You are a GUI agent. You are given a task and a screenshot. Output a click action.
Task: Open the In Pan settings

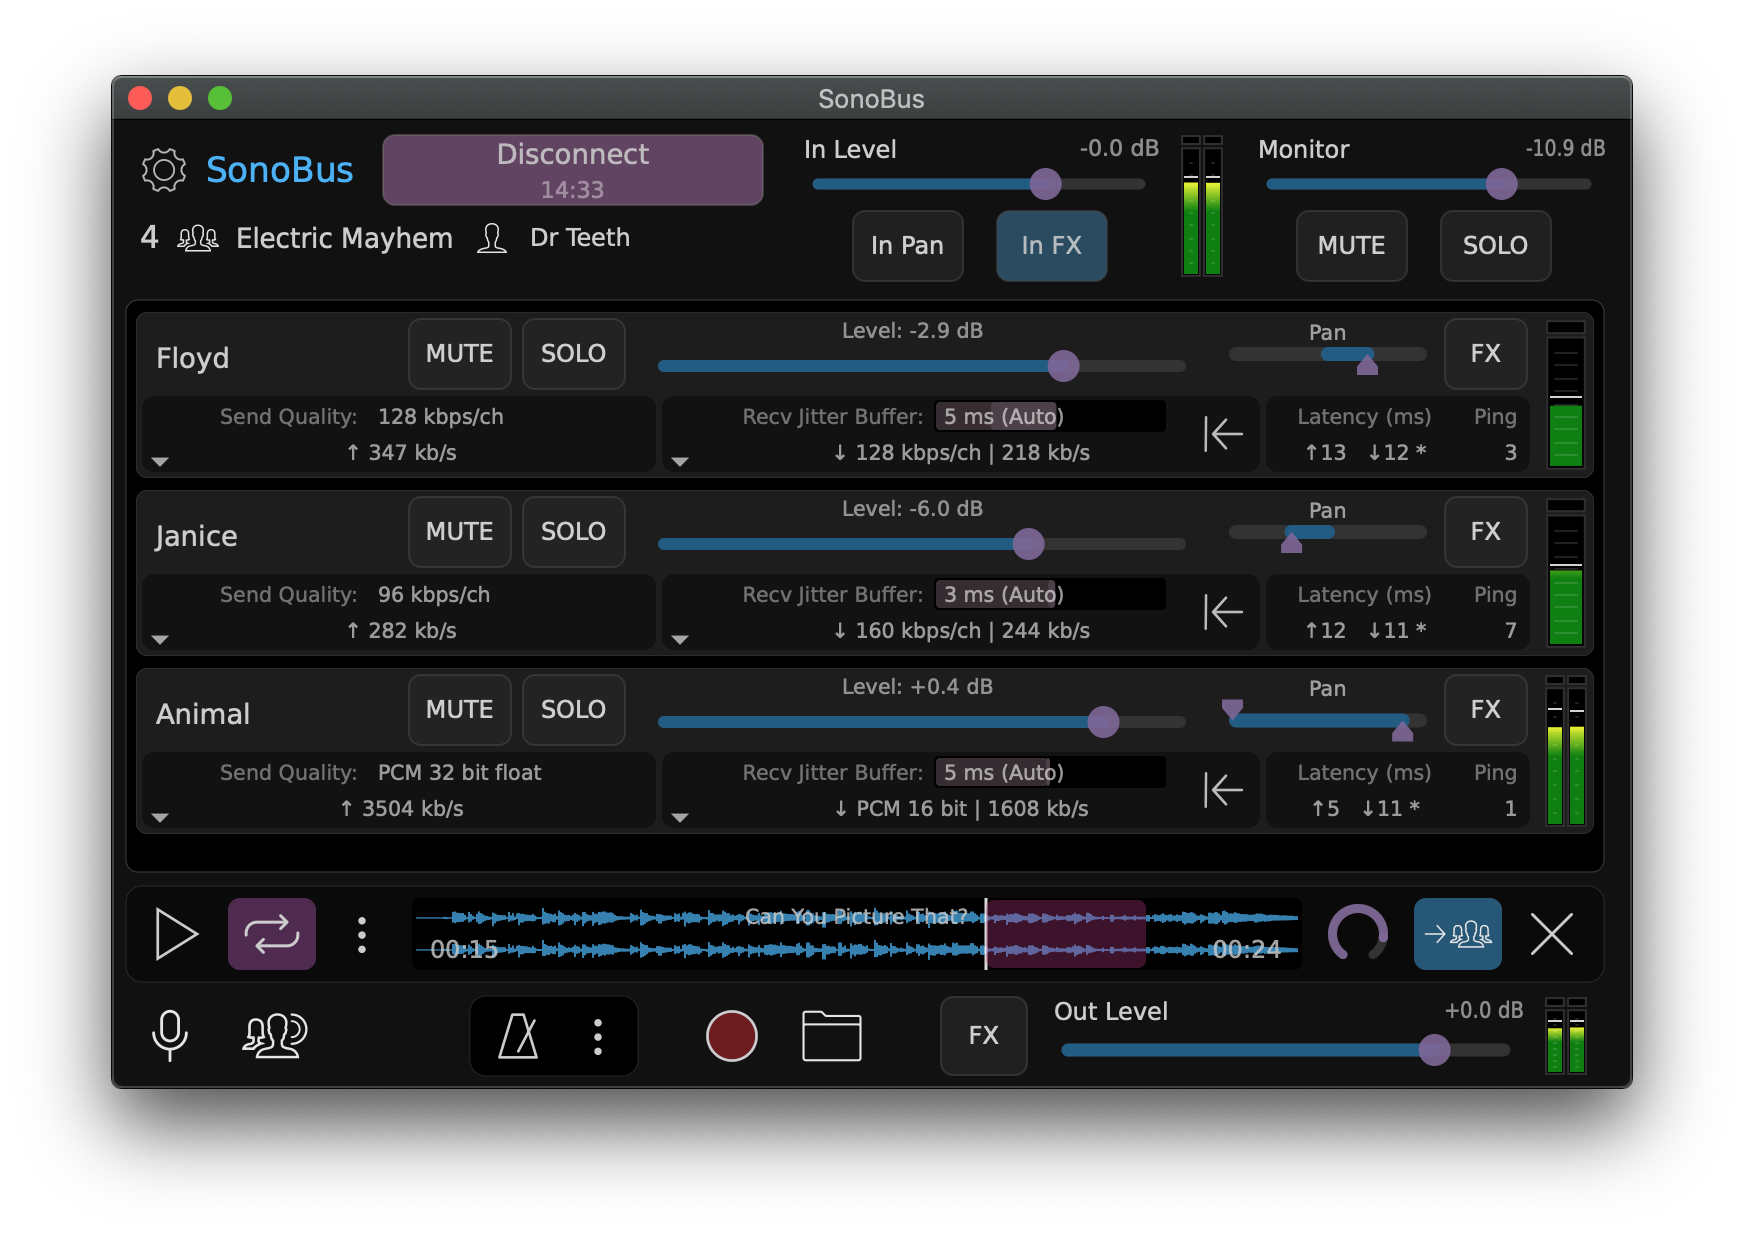908,246
